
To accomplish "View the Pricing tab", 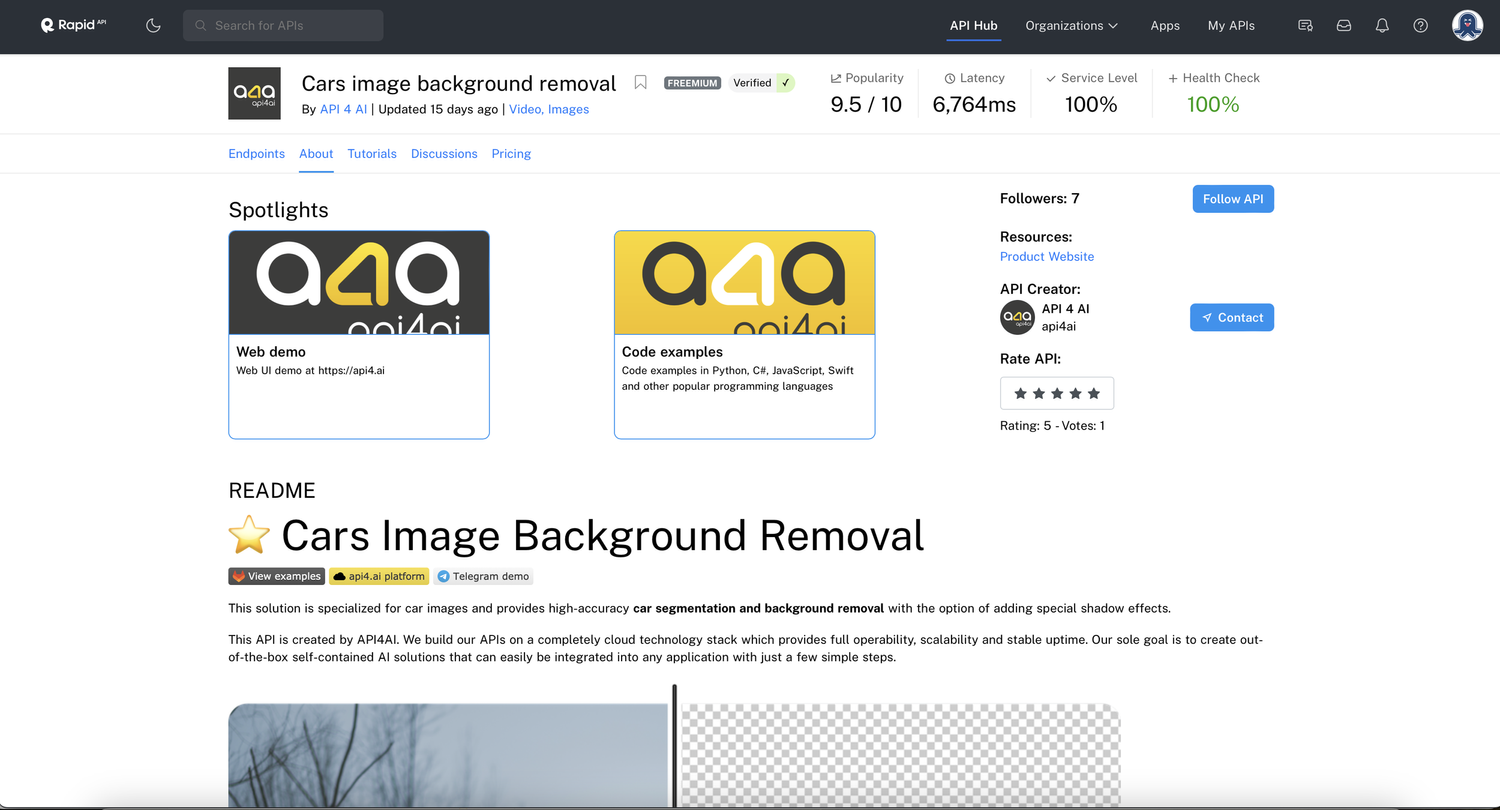I will [x=511, y=154].
